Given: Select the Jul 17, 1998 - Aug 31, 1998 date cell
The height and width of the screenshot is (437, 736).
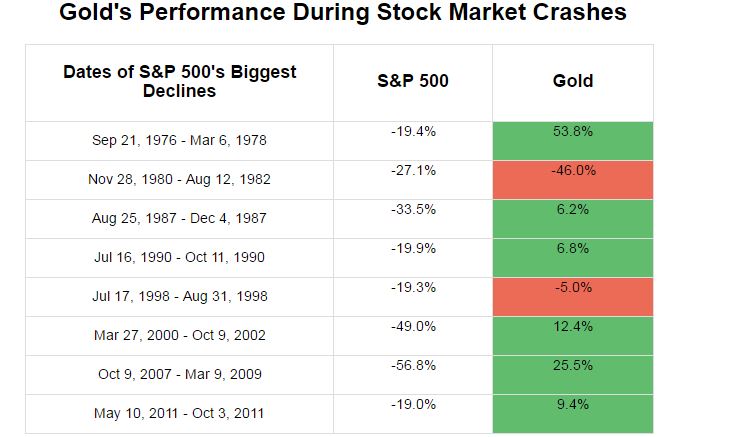Looking at the screenshot, I should point(180,297).
